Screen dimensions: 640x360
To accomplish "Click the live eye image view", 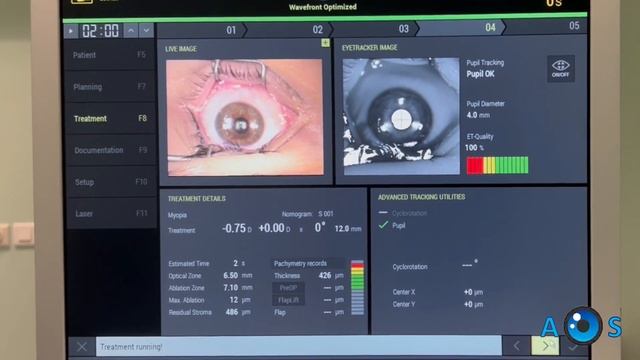I will coord(245,118).
